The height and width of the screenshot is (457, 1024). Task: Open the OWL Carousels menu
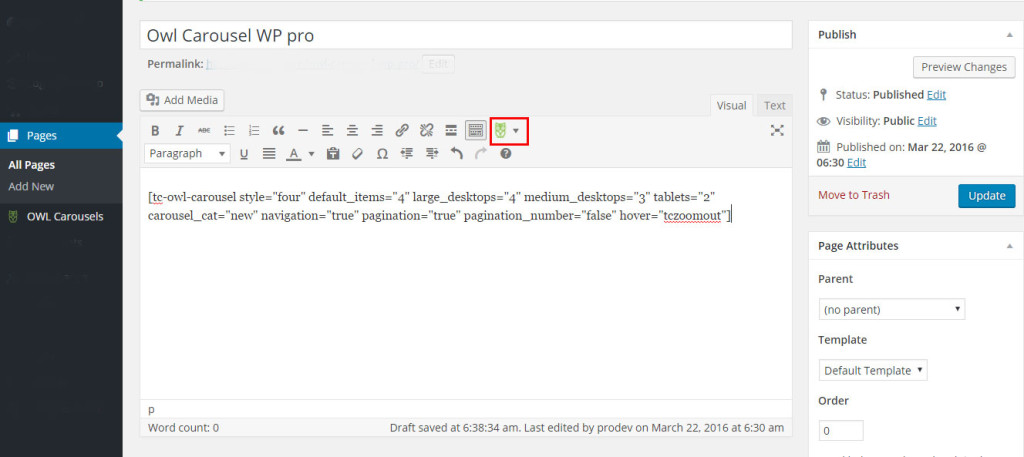[61, 216]
